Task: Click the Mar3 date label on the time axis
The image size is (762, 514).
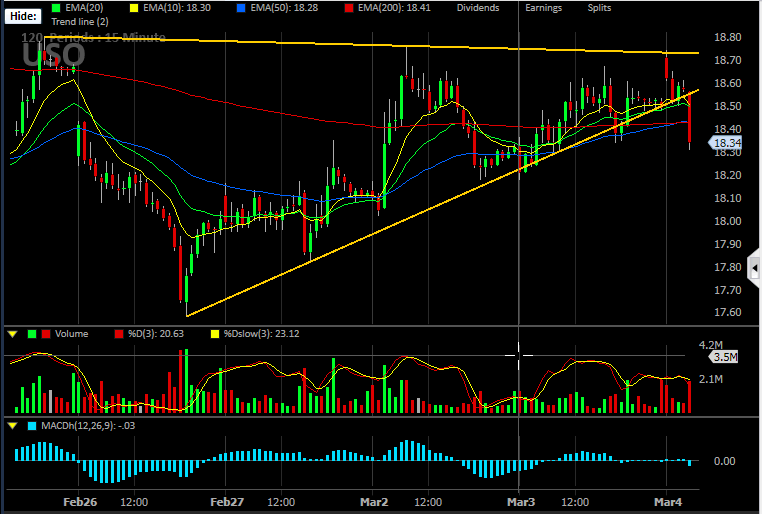Action: (521, 502)
